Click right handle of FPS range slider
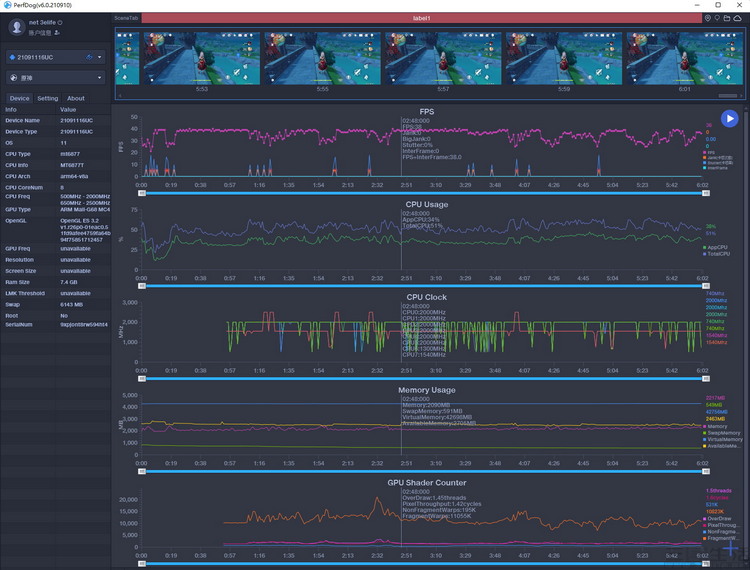 (x=706, y=193)
